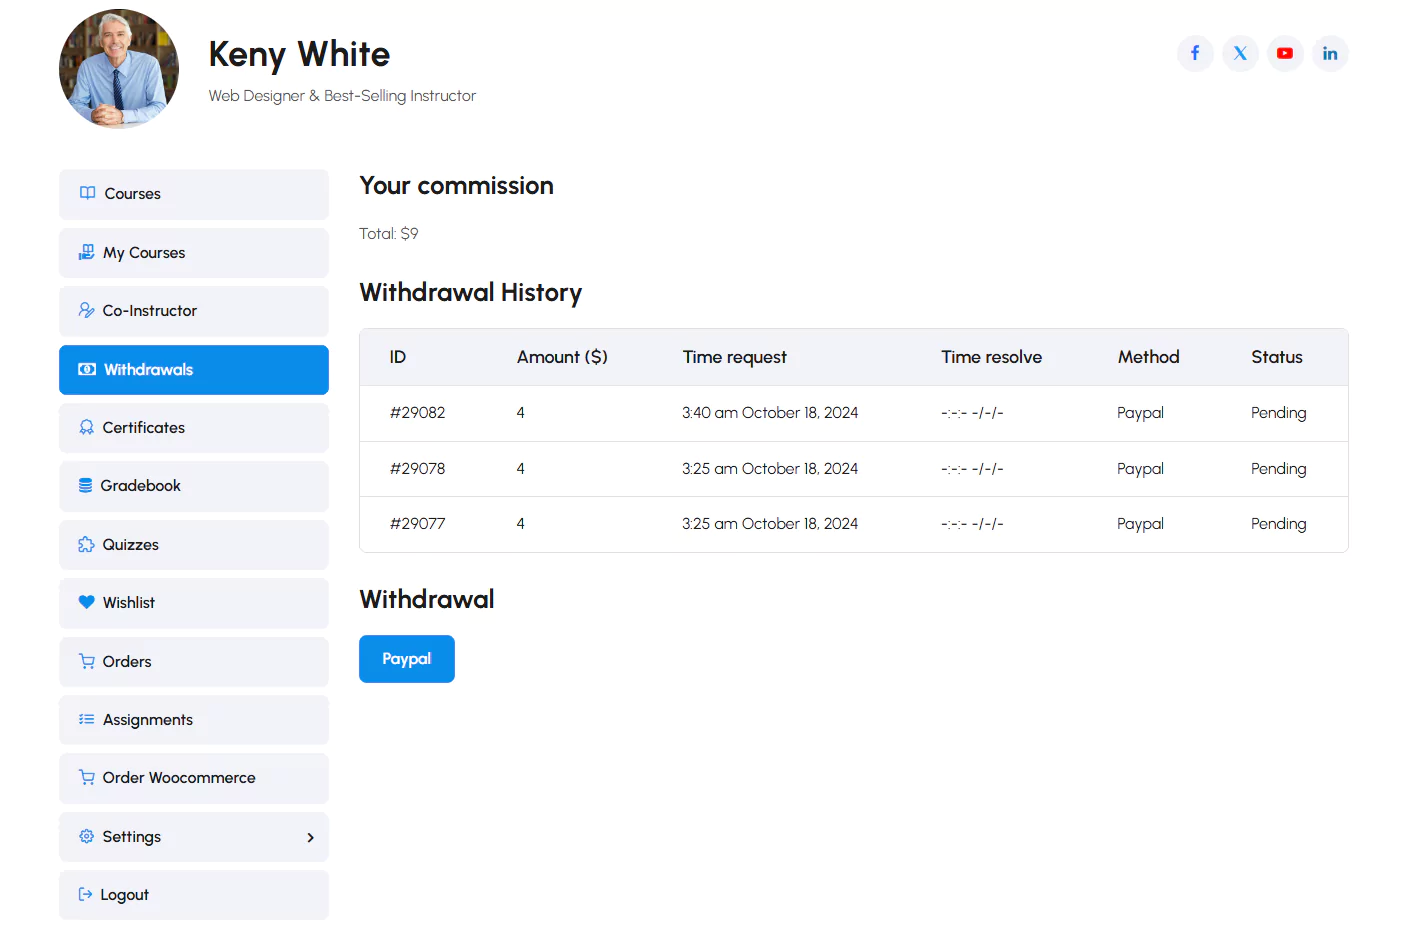Select withdrawal ID #29078

coord(417,469)
